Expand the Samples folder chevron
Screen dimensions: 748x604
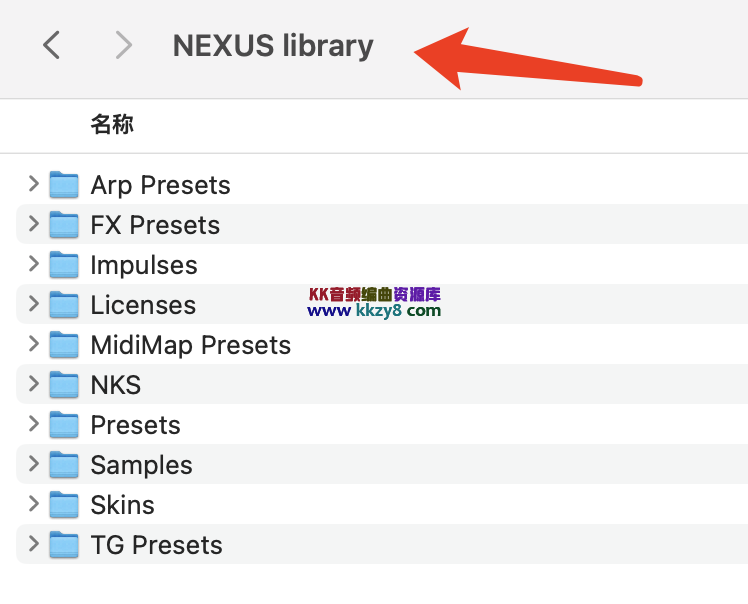[x=33, y=464]
